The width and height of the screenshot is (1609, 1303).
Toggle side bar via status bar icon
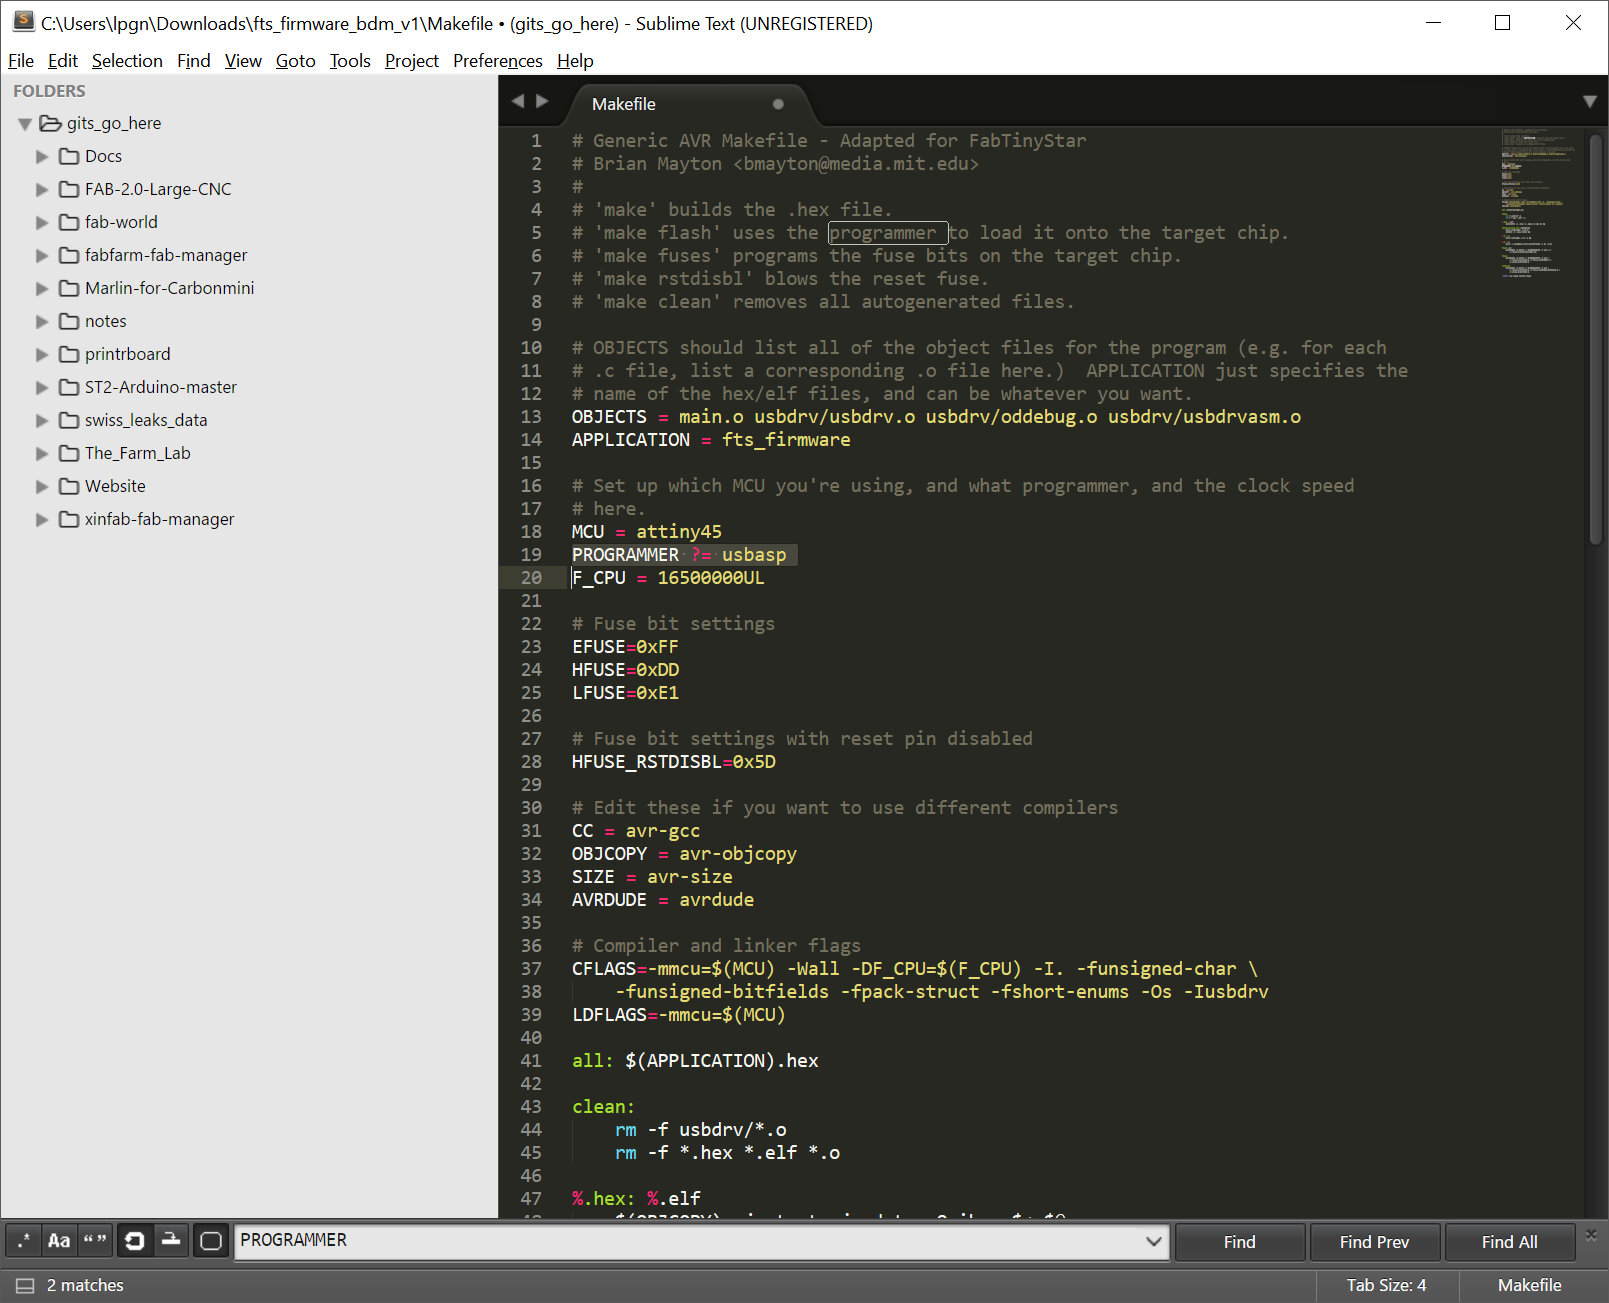(x=25, y=1286)
